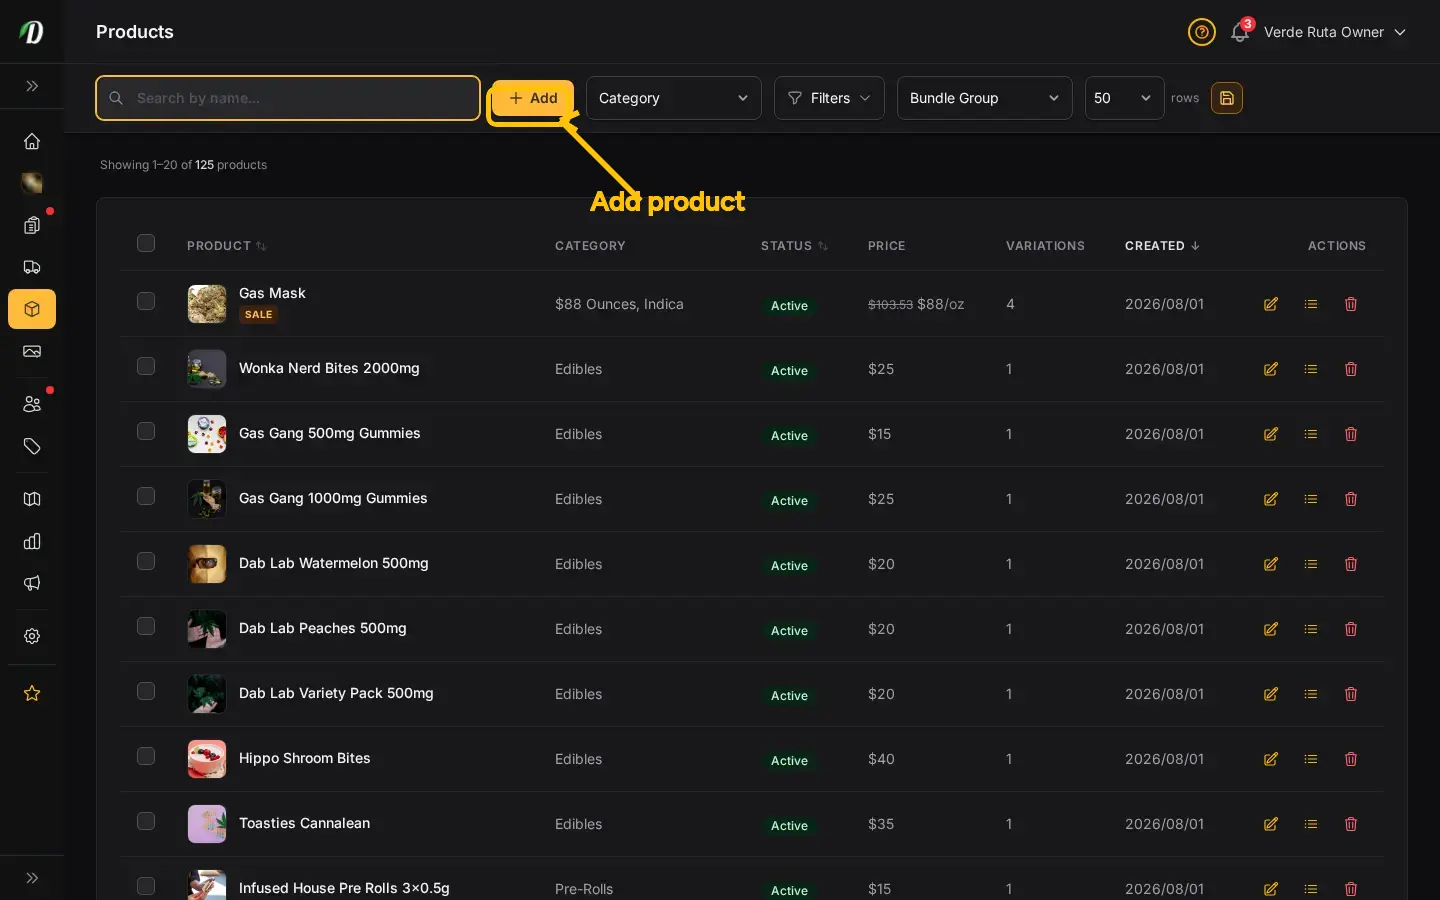Tick the select-all checkbox in table header
Image resolution: width=1440 pixels, height=900 pixels.
coord(146,243)
